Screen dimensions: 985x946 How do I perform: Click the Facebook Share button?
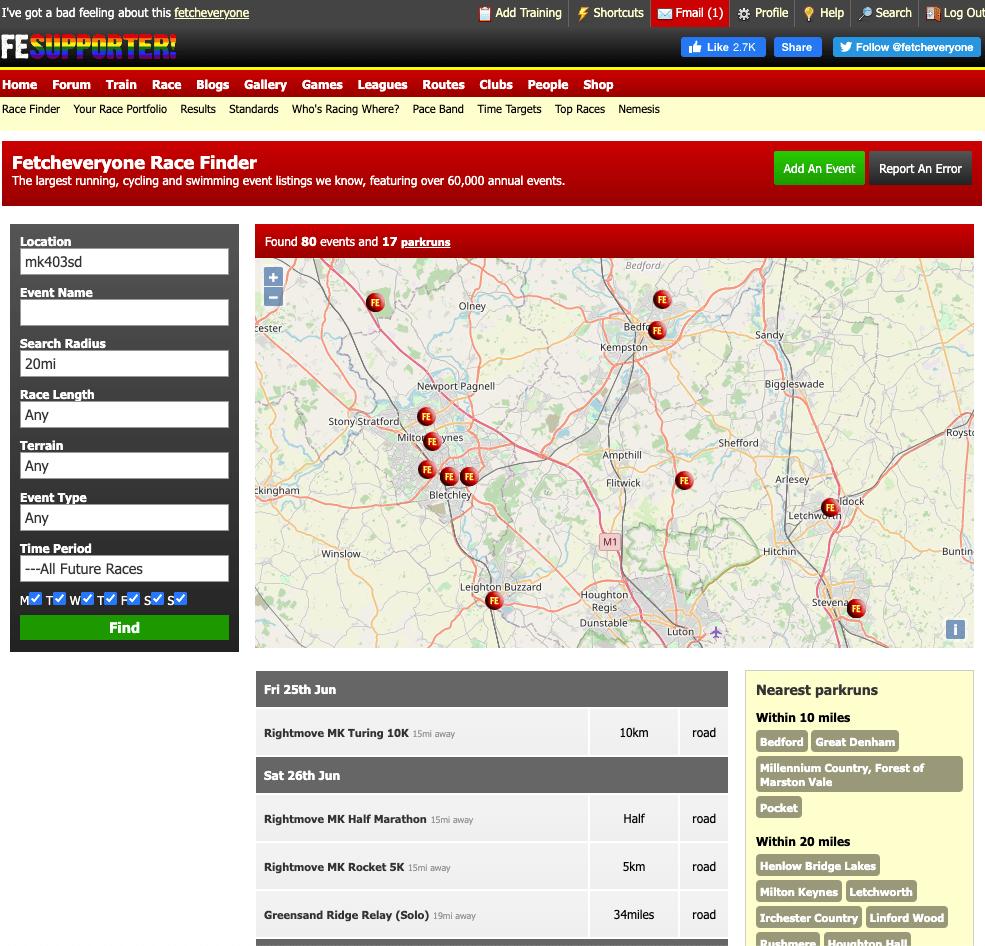[x=797, y=47]
